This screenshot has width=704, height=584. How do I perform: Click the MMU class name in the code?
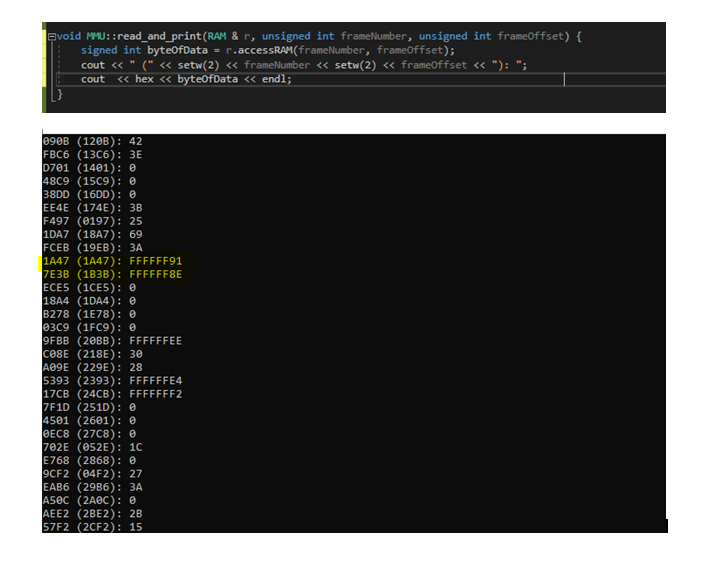coord(95,36)
